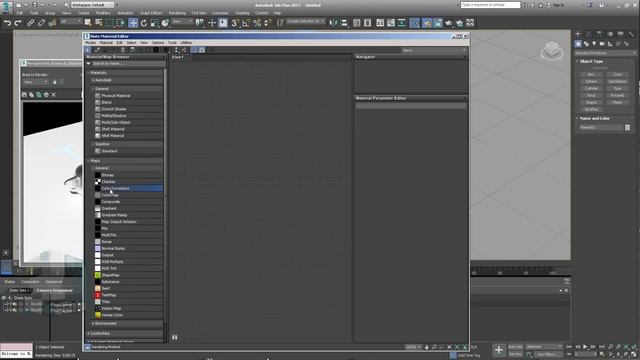Click the object color swatch in Name and Color
The image size is (640, 360).
coord(627,128)
